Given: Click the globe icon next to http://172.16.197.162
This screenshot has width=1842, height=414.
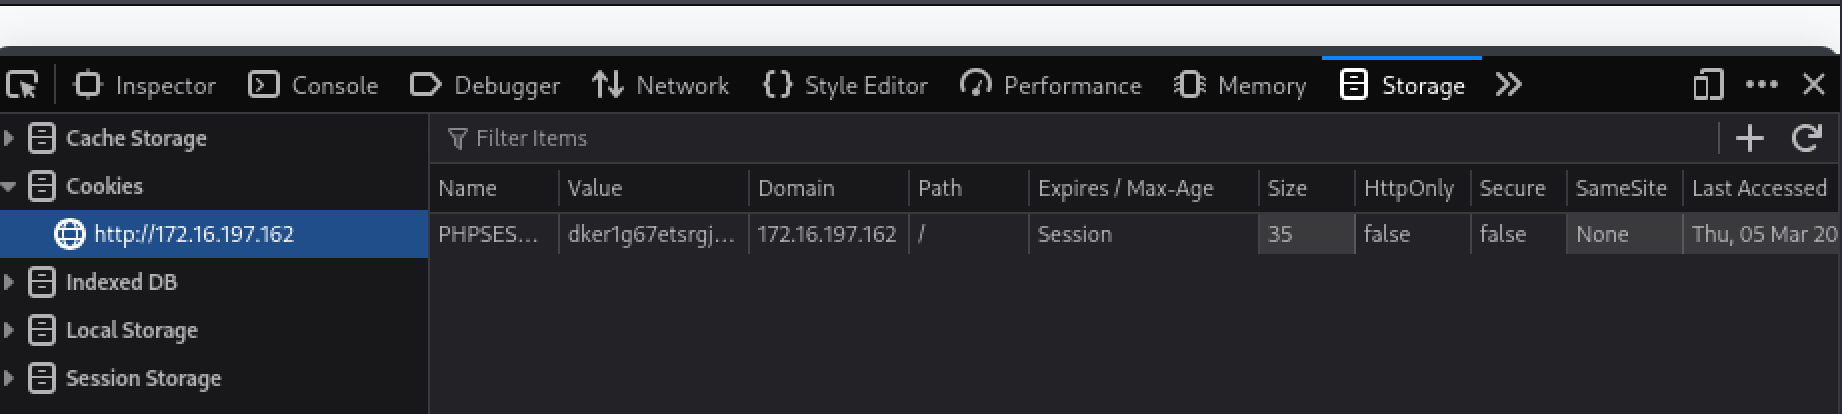Looking at the screenshot, I should click(69, 234).
